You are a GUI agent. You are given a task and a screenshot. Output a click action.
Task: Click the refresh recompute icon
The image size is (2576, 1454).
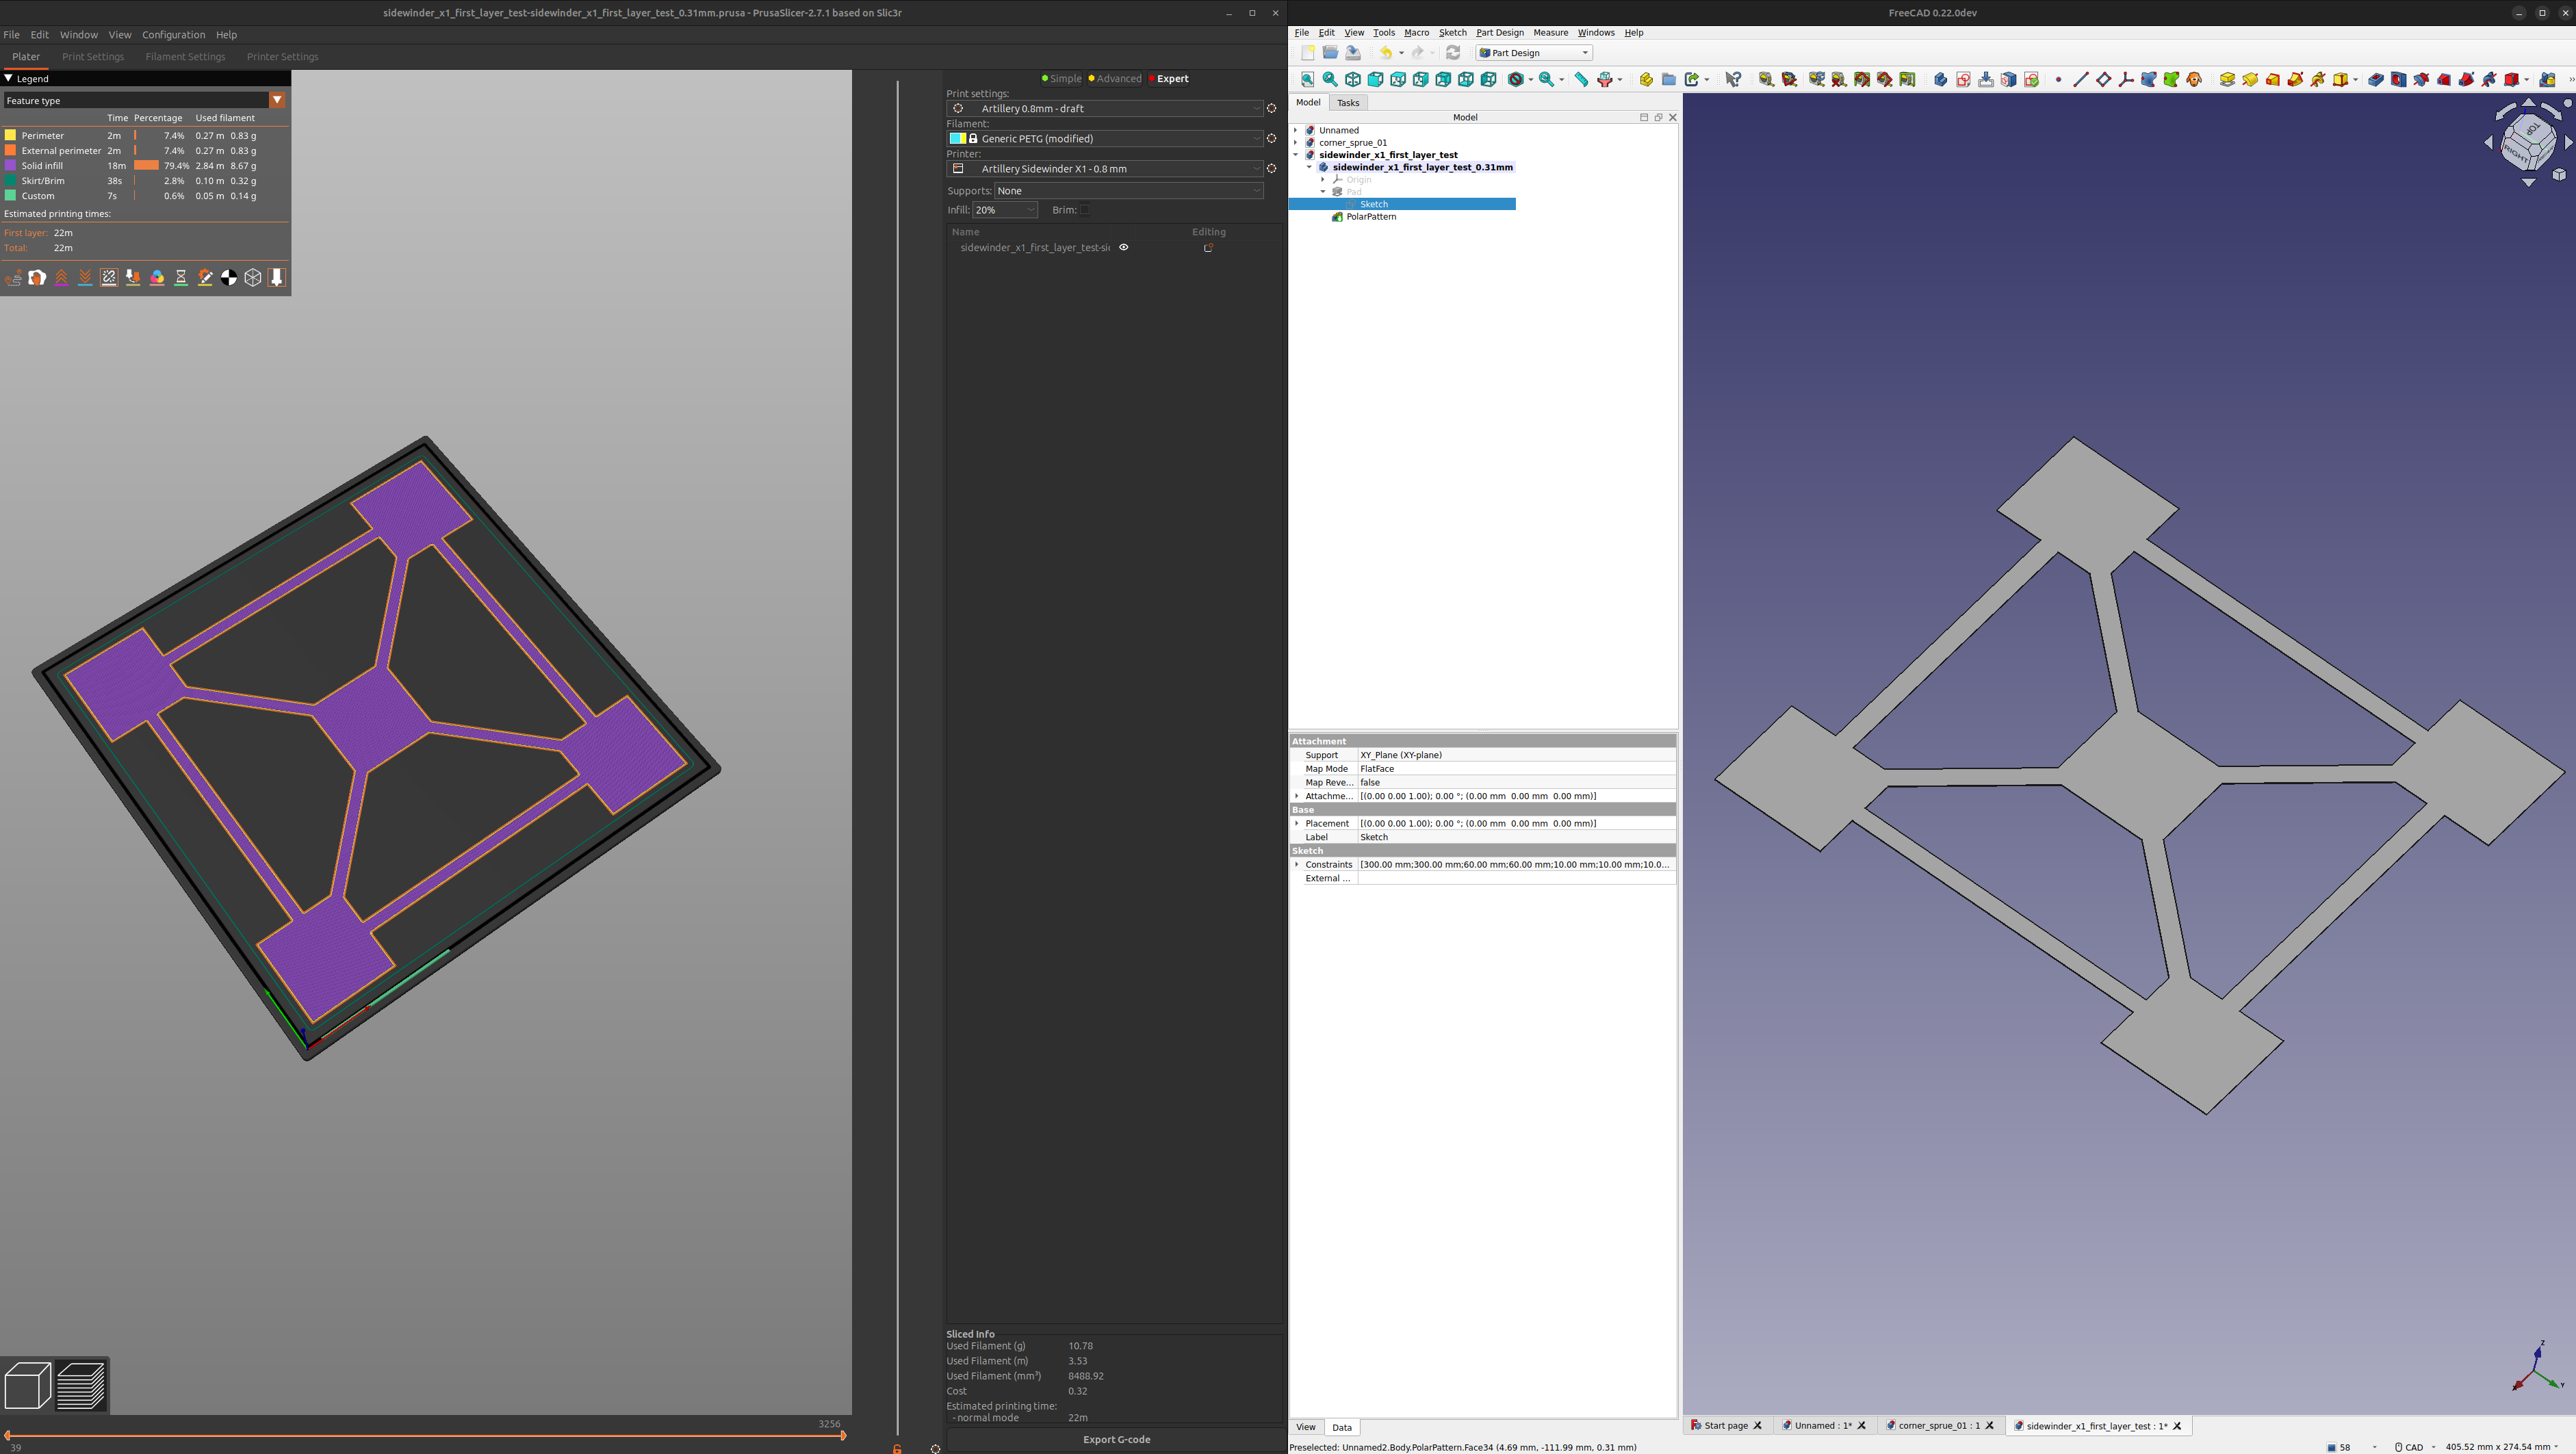coord(1453,53)
